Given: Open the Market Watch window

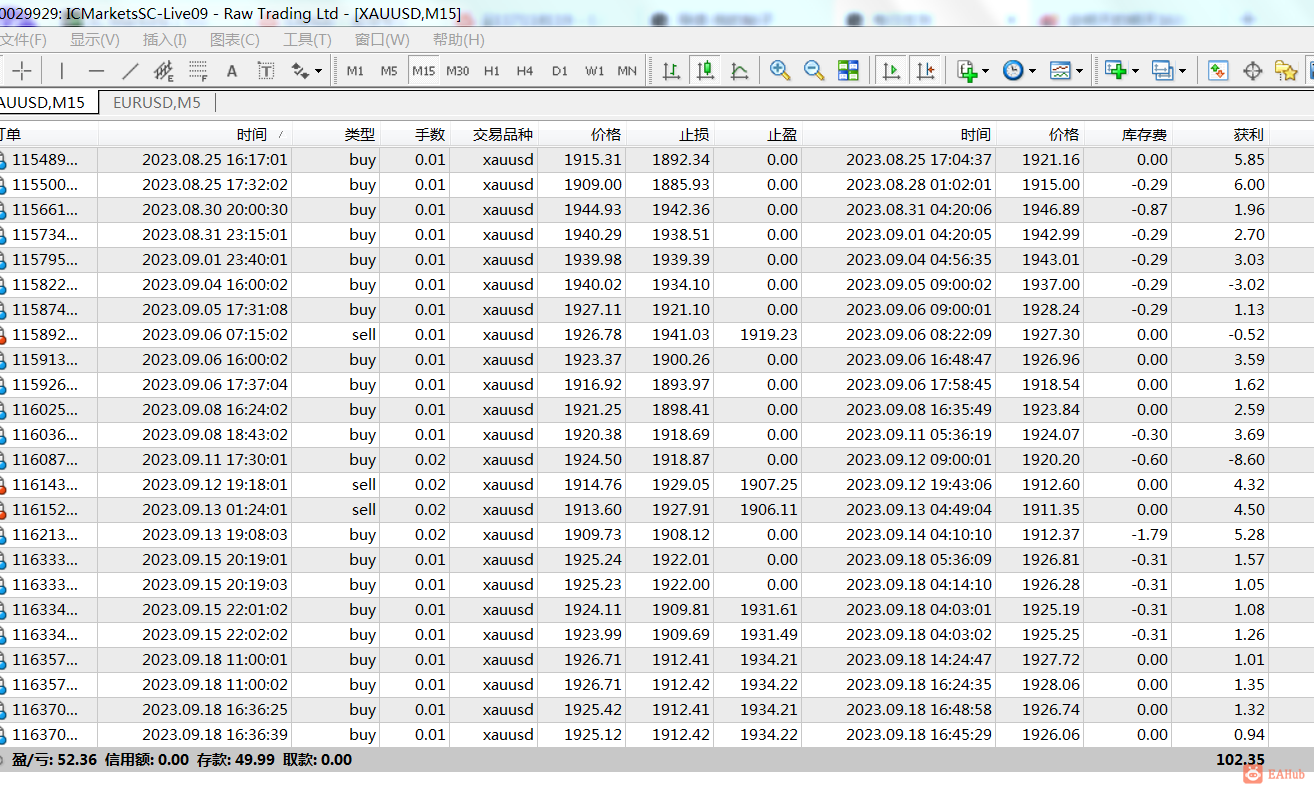Looking at the screenshot, I should [x=1217, y=71].
